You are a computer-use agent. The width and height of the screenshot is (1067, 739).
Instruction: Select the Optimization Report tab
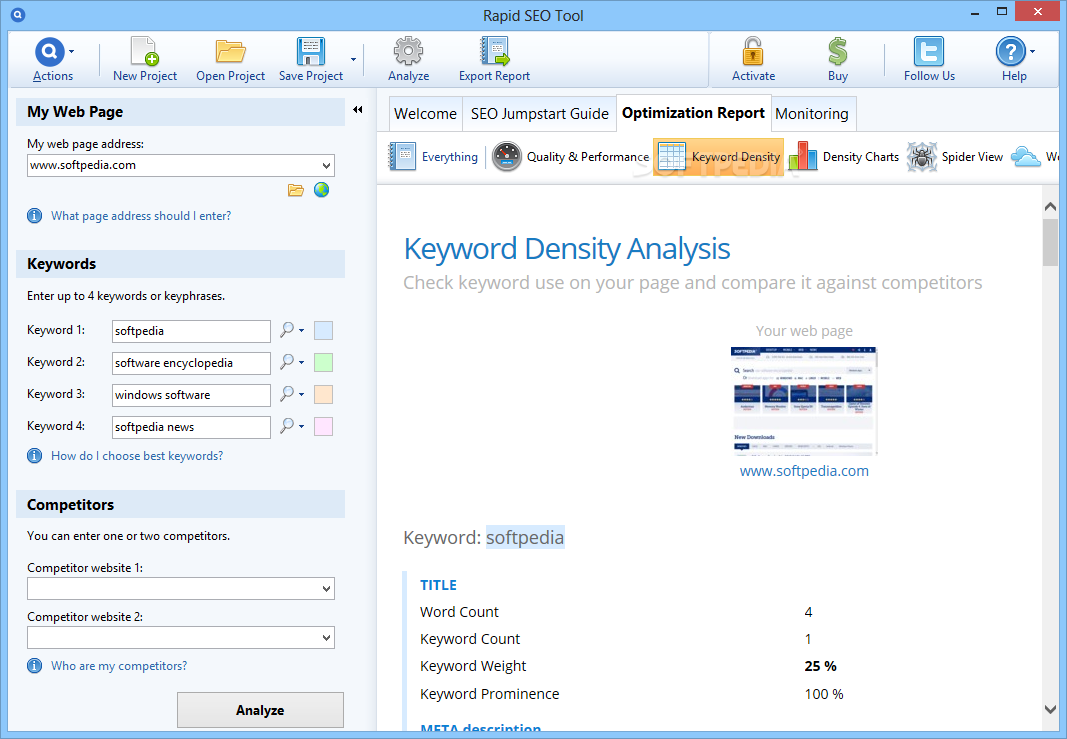(693, 113)
